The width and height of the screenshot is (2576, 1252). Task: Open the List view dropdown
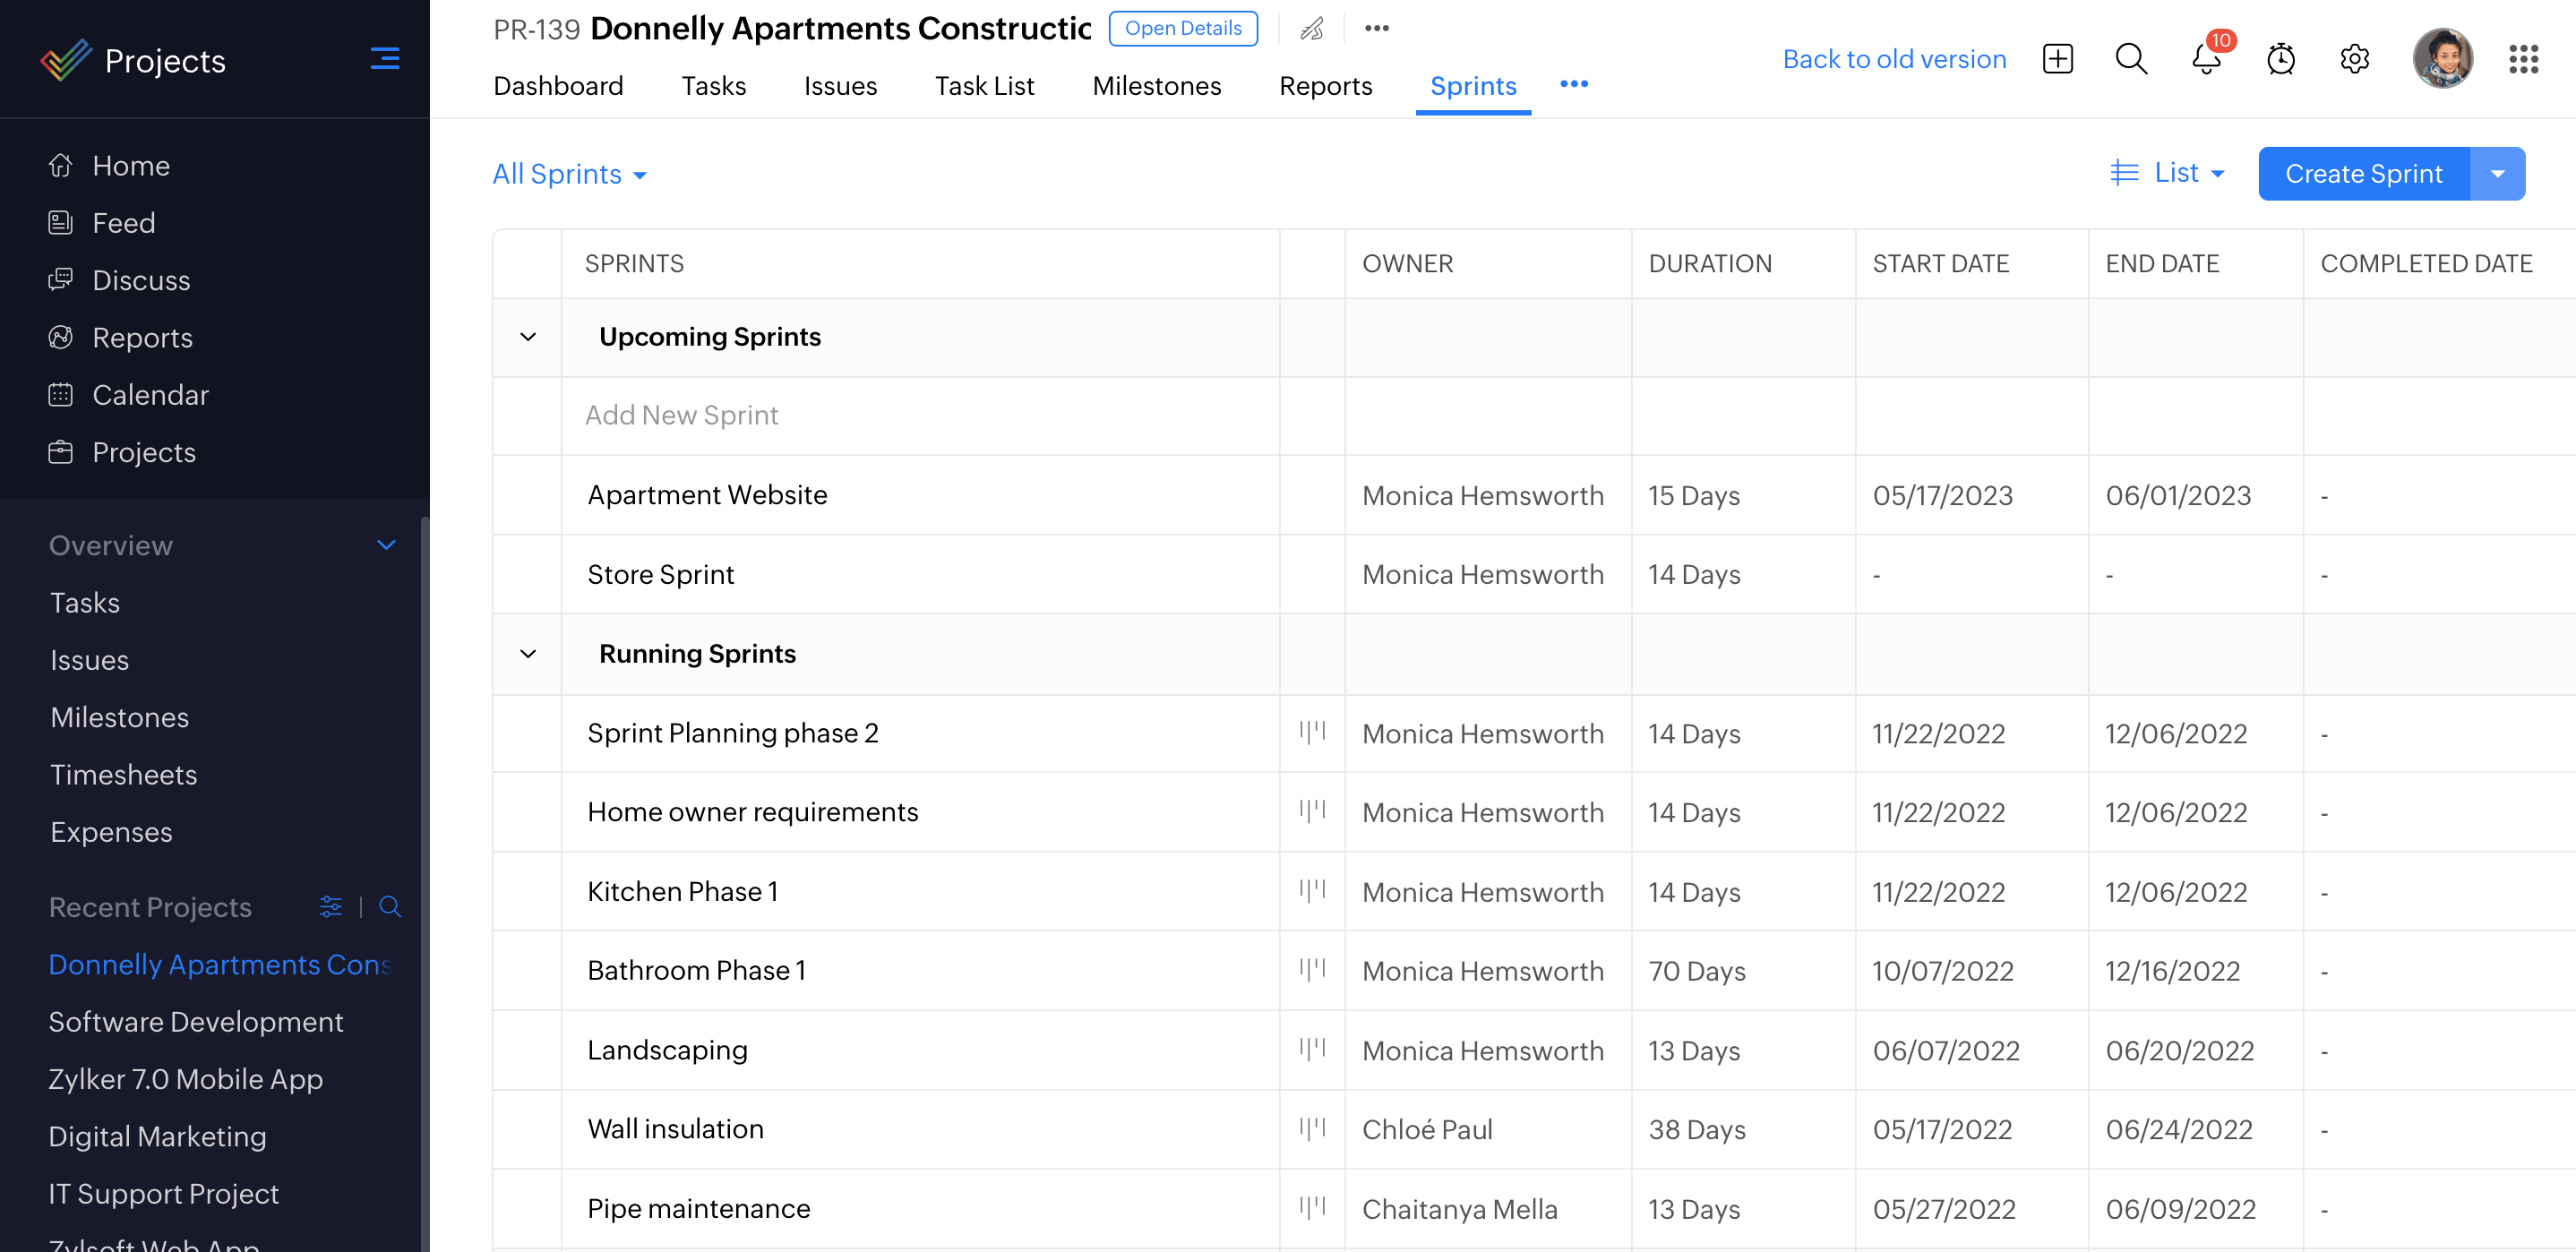tap(2168, 174)
